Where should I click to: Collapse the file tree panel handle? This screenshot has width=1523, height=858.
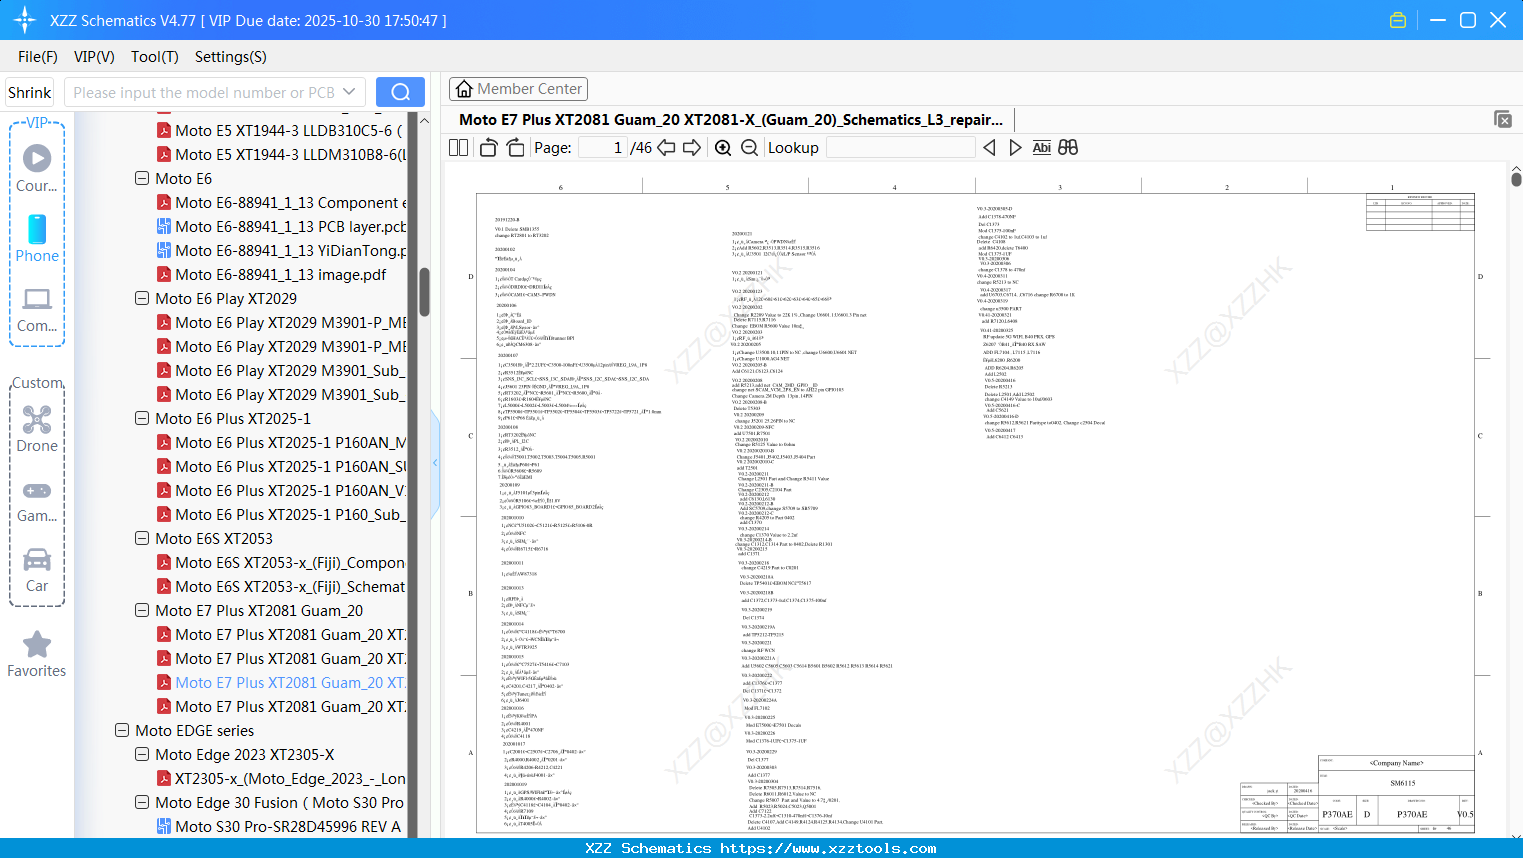tap(435, 463)
